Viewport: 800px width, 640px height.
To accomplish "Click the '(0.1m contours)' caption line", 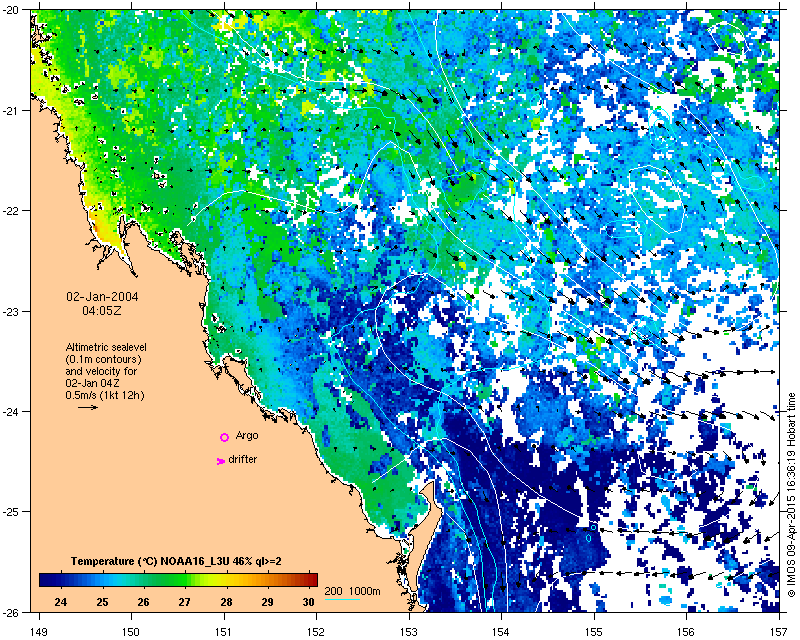I will [x=103, y=359].
